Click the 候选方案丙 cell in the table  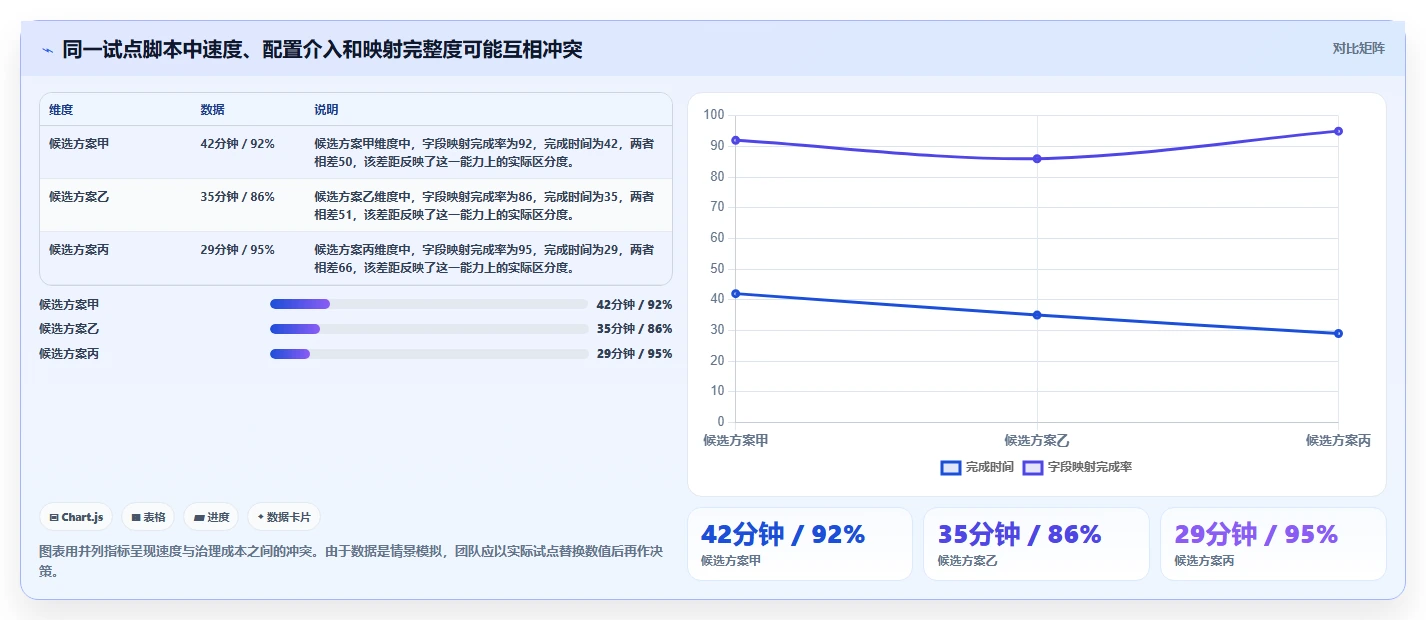79,249
